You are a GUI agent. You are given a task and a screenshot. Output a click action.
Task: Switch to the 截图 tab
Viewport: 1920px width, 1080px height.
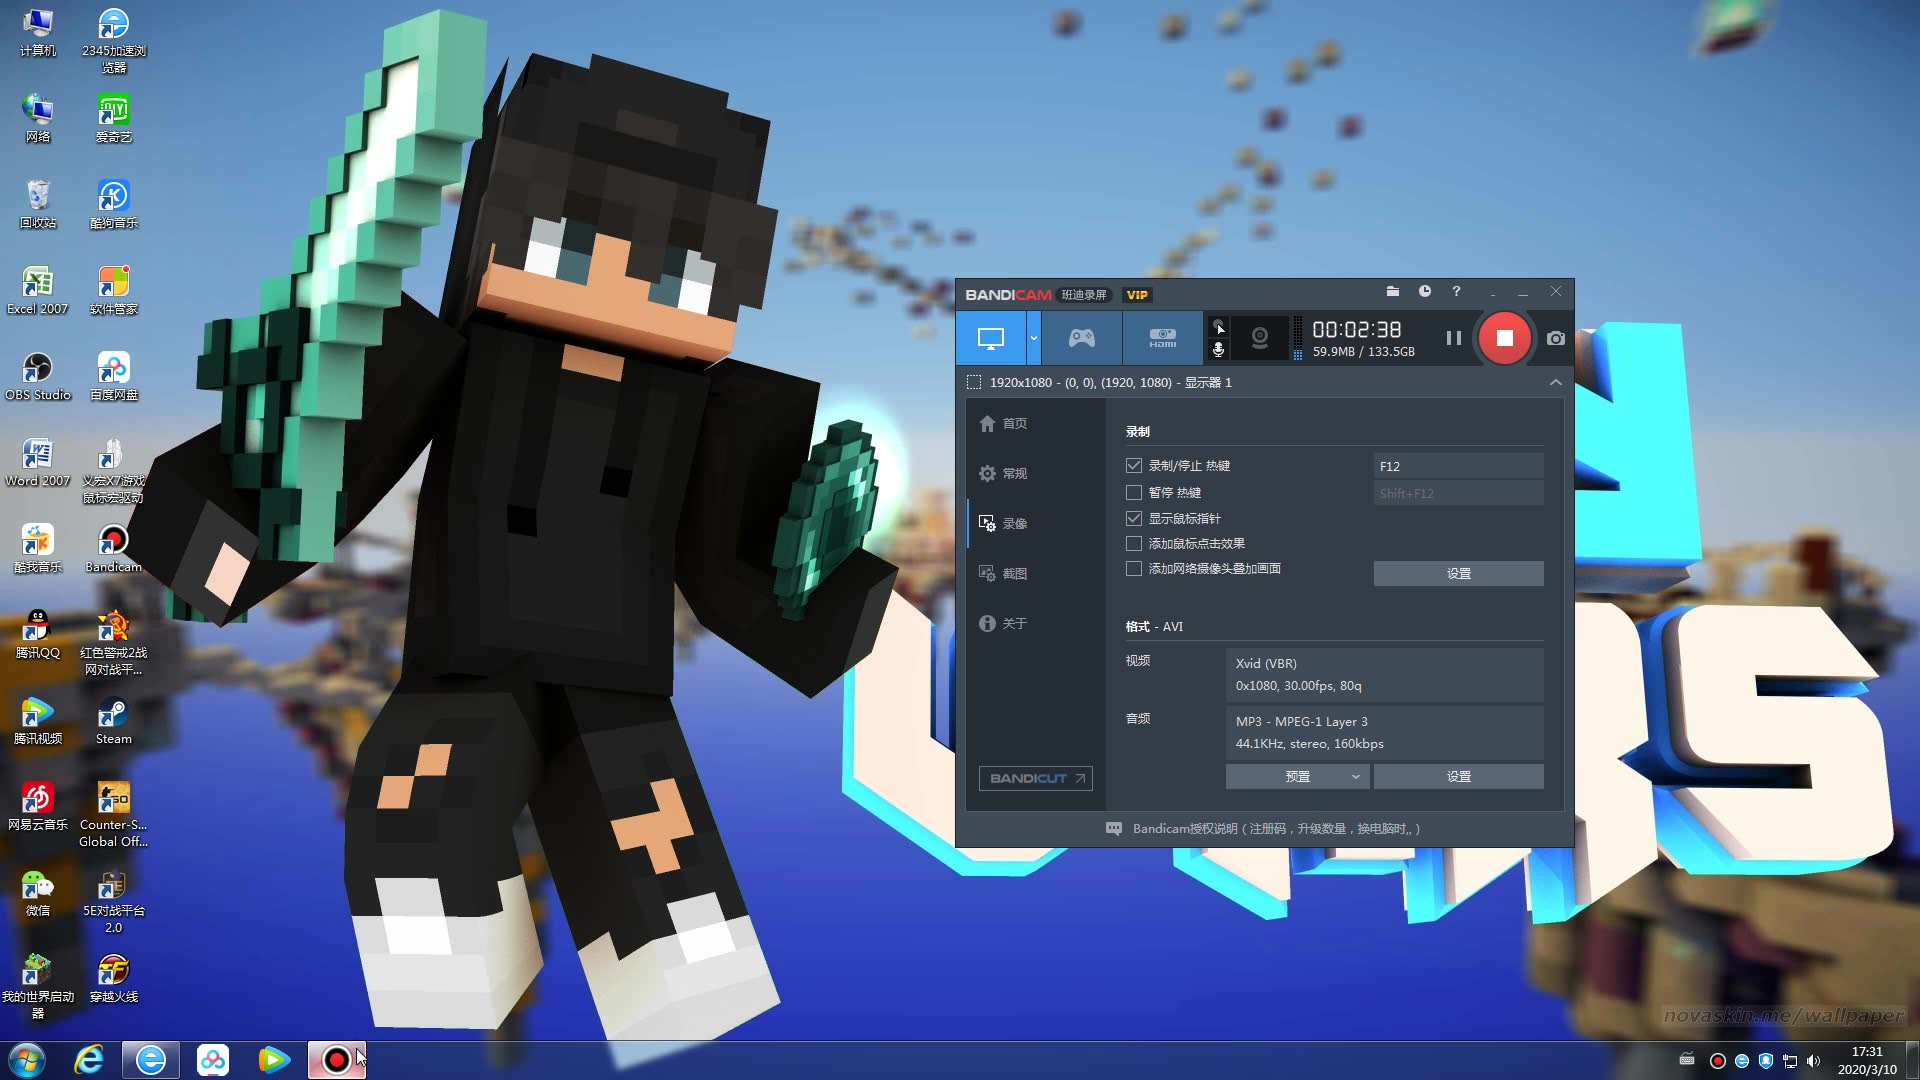[x=1004, y=573]
